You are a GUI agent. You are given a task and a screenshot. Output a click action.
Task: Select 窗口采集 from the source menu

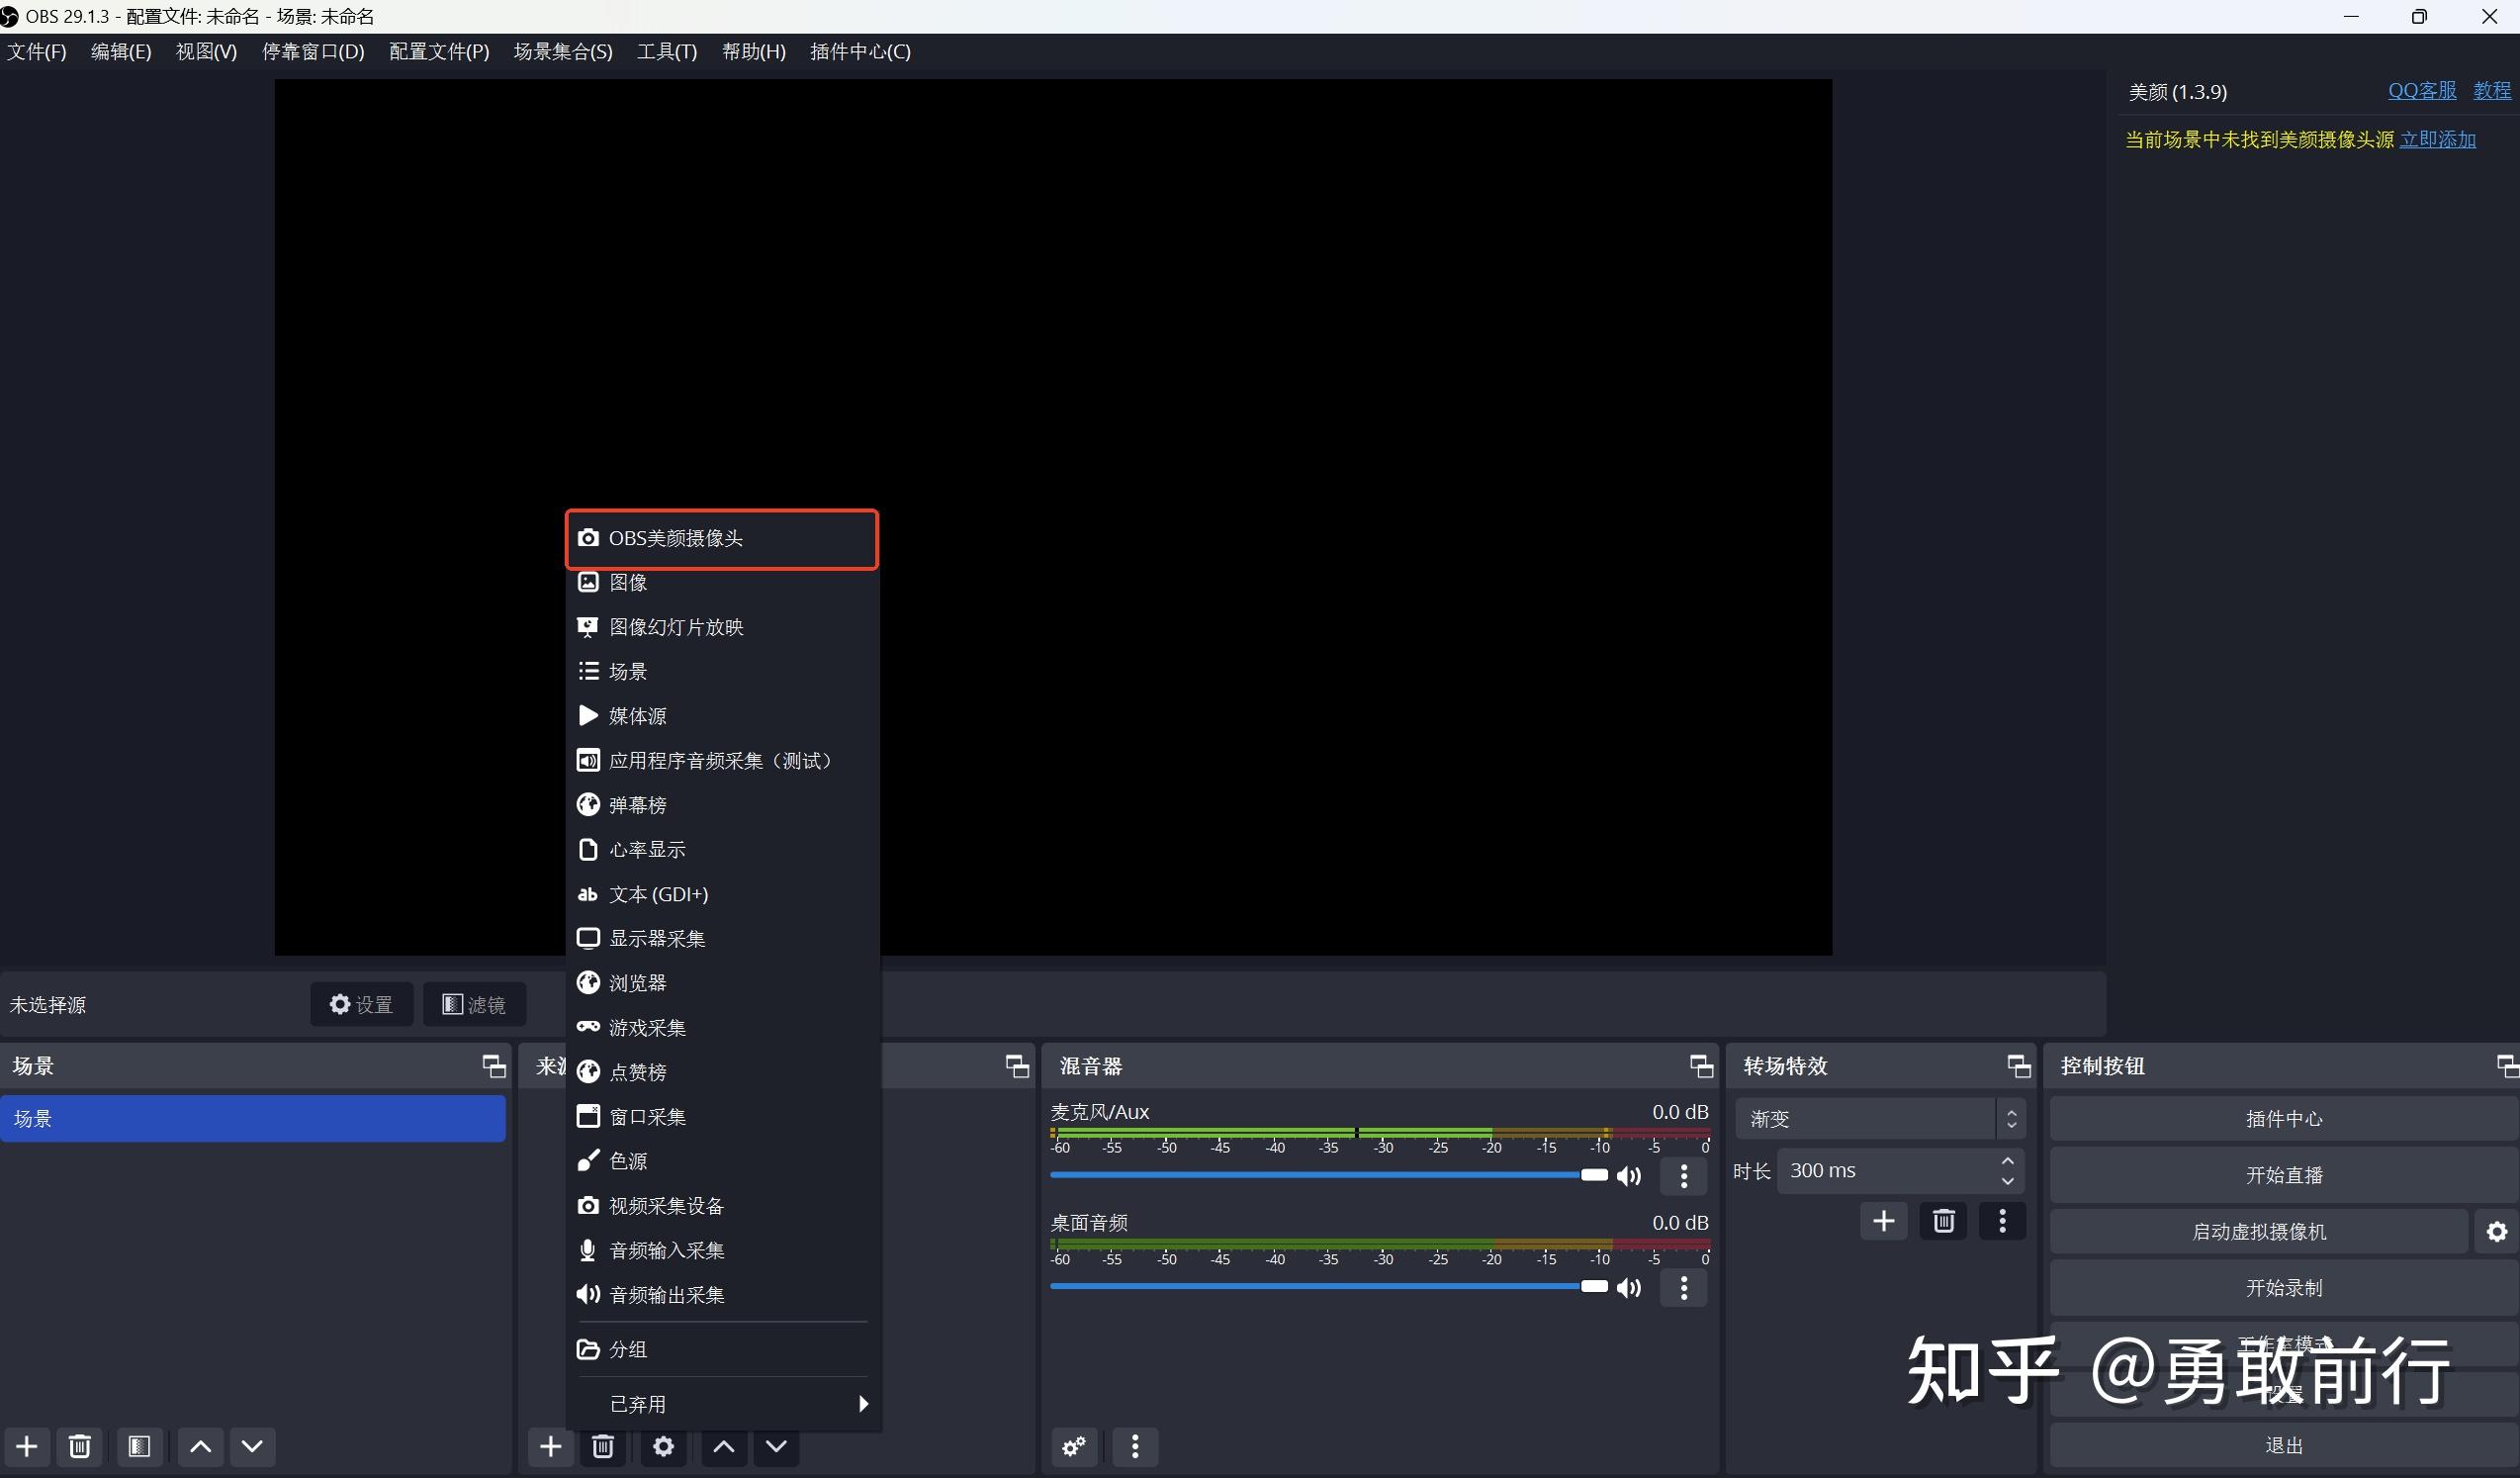click(x=650, y=1116)
